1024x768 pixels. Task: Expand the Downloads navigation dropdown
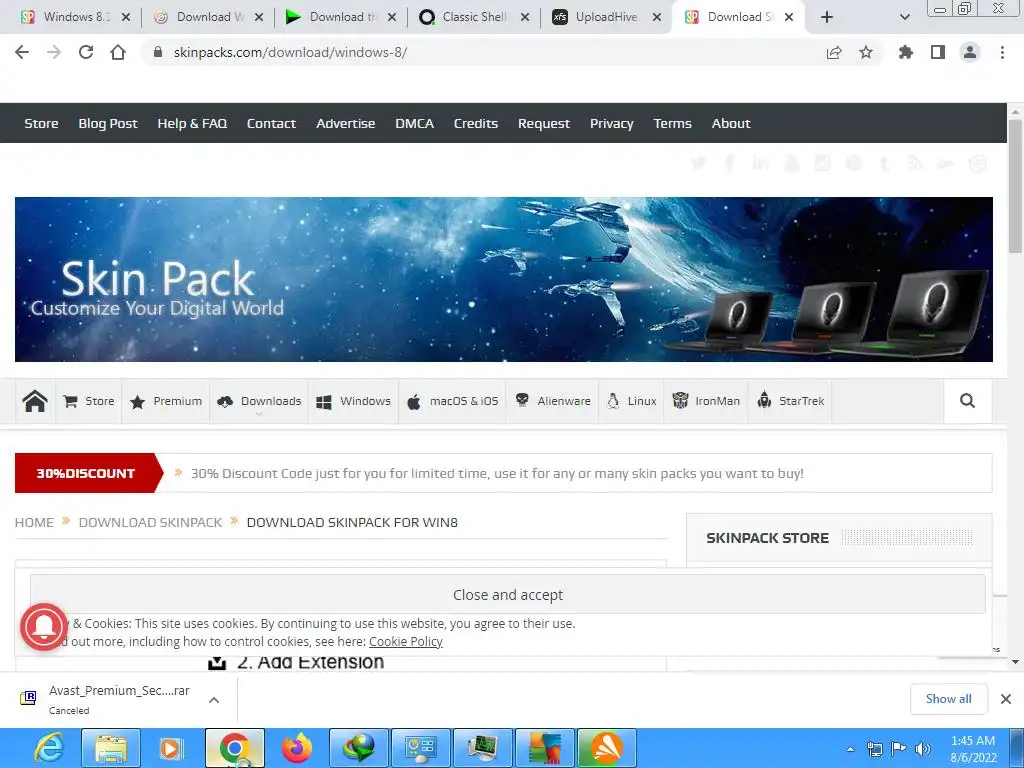259,401
